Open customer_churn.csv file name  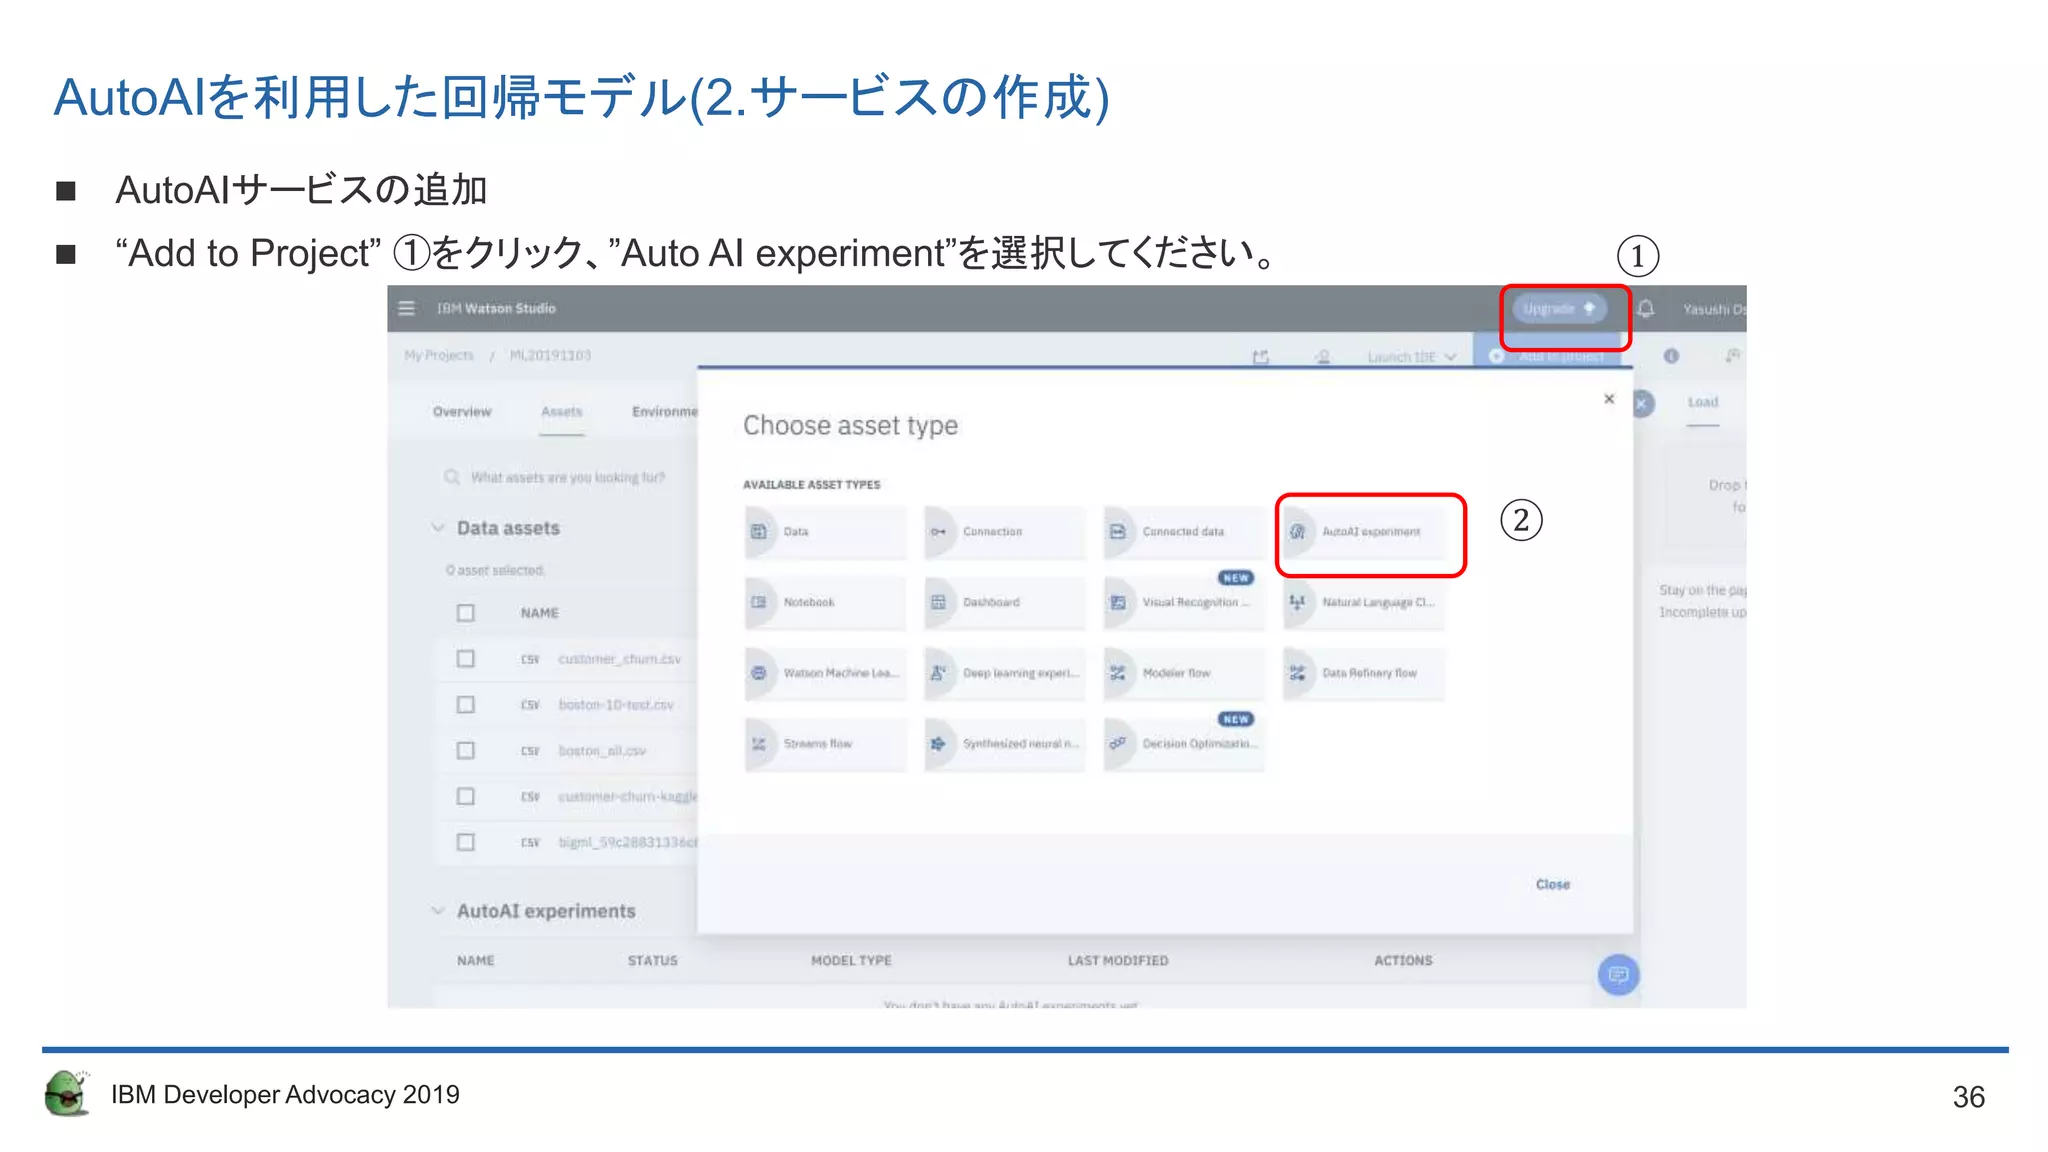tap(619, 659)
